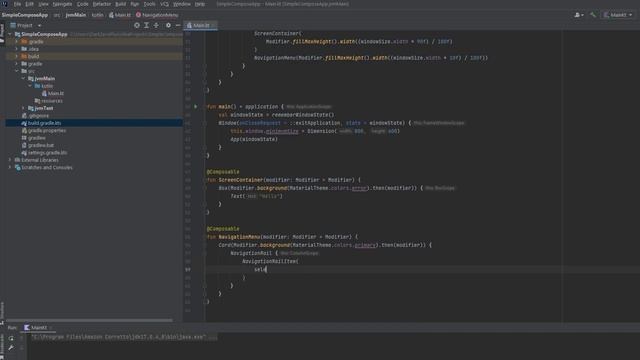Click the Select Opened File locate icon
The width and height of the screenshot is (640, 360).
[x=137, y=25]
